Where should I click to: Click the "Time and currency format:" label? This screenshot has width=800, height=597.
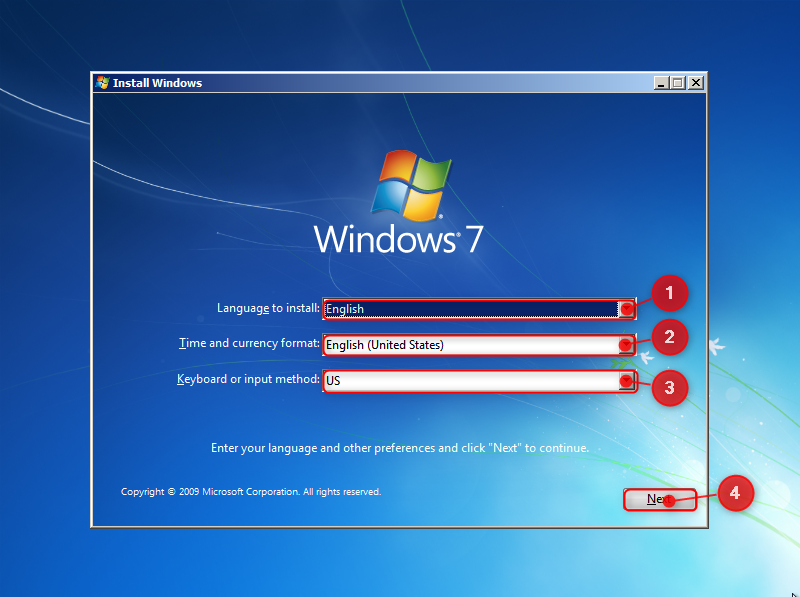click(x=249, y=343)
